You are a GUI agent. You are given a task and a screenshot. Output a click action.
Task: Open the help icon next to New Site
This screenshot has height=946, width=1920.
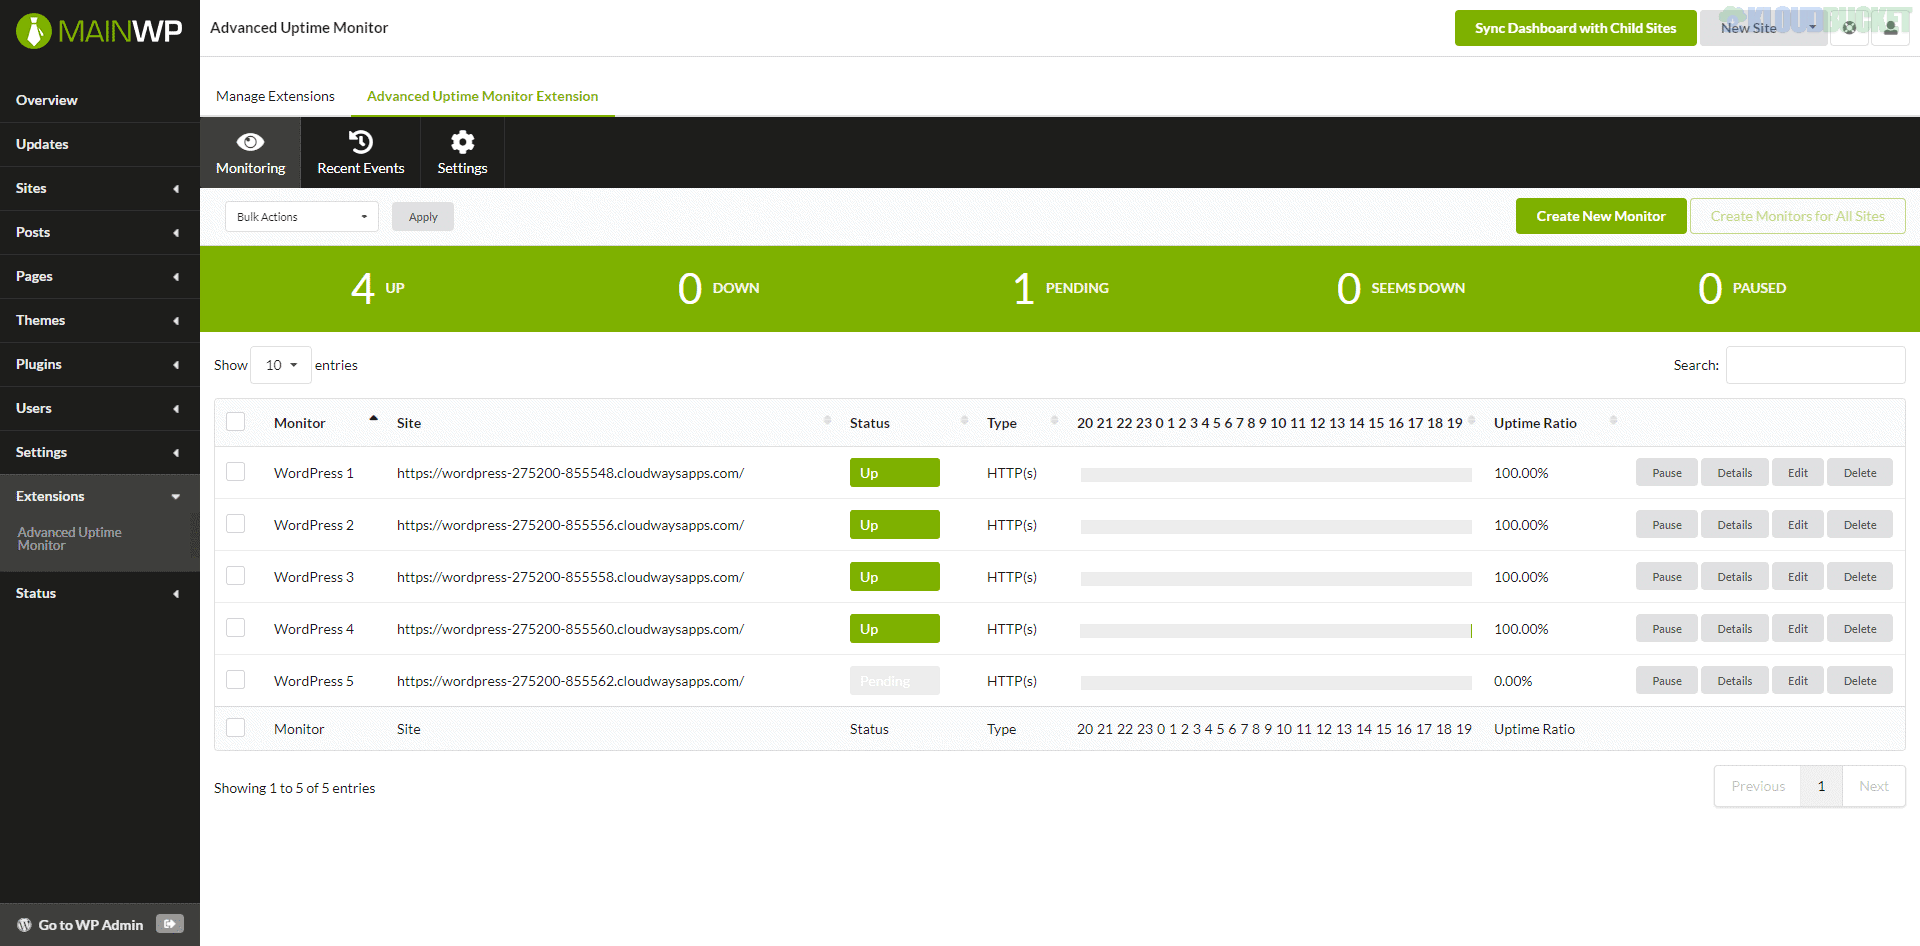tap(1849, 27)
